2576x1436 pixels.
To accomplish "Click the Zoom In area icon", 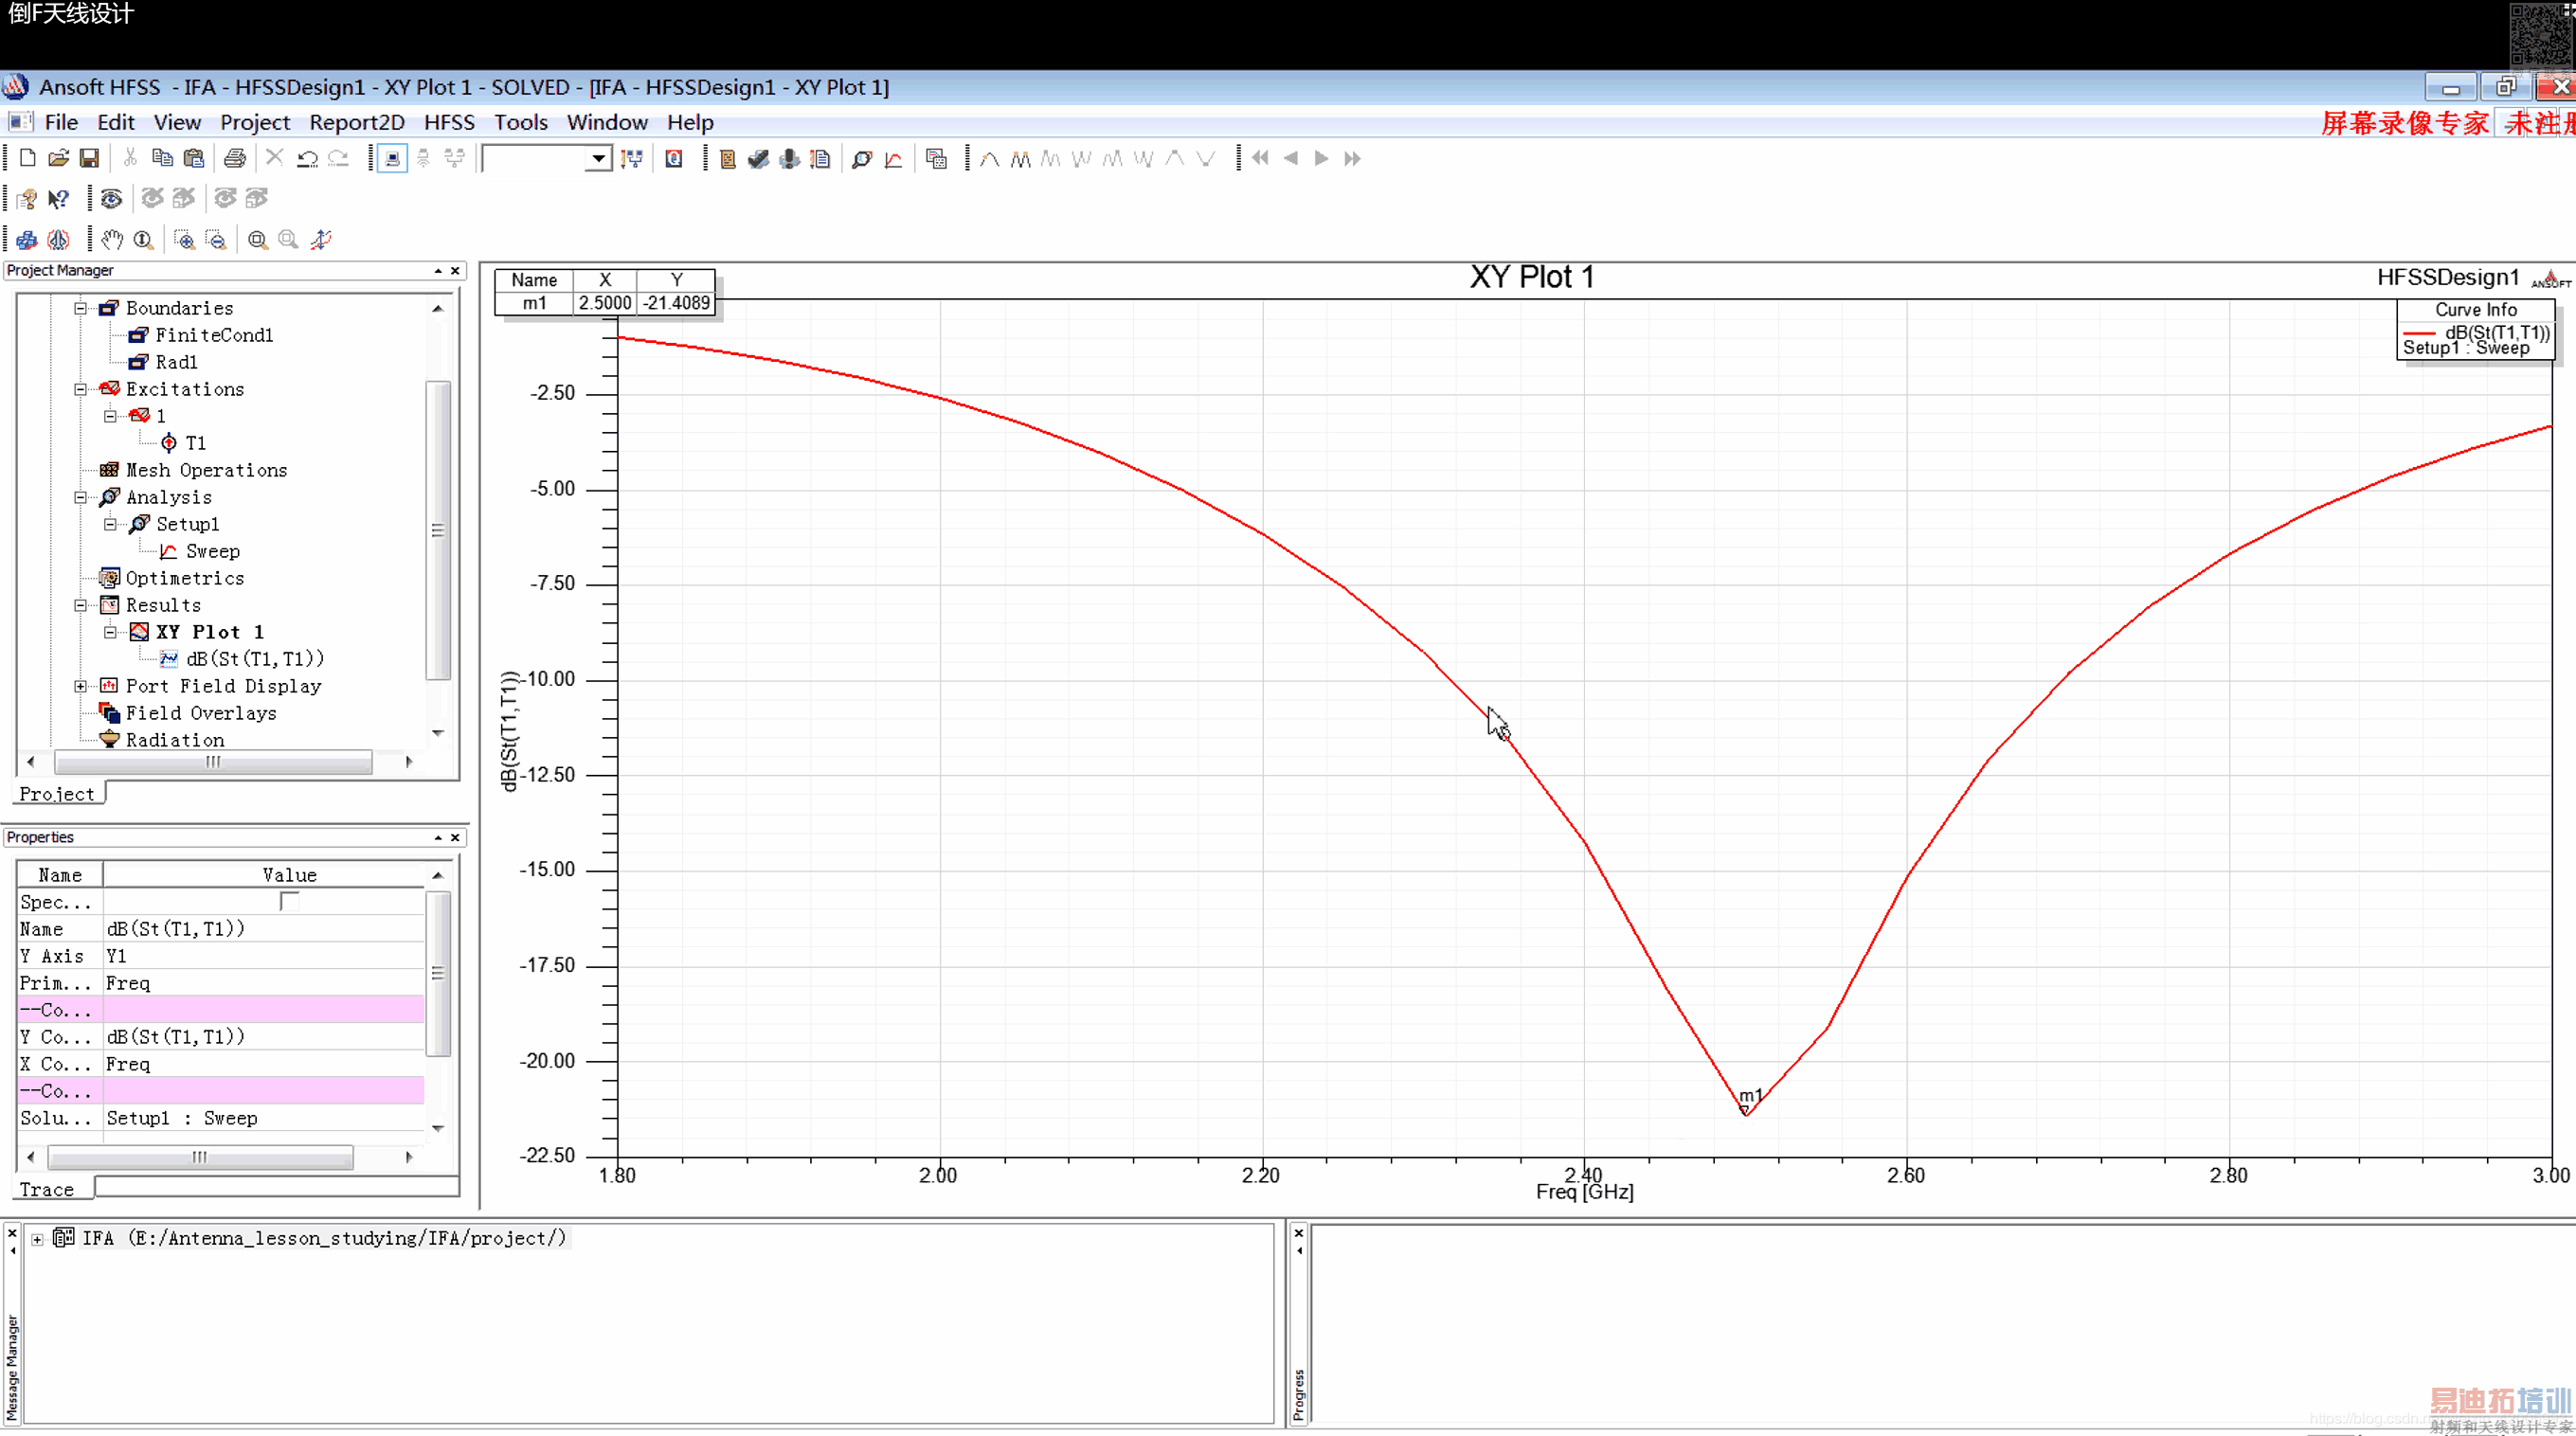I will point(184,240).
